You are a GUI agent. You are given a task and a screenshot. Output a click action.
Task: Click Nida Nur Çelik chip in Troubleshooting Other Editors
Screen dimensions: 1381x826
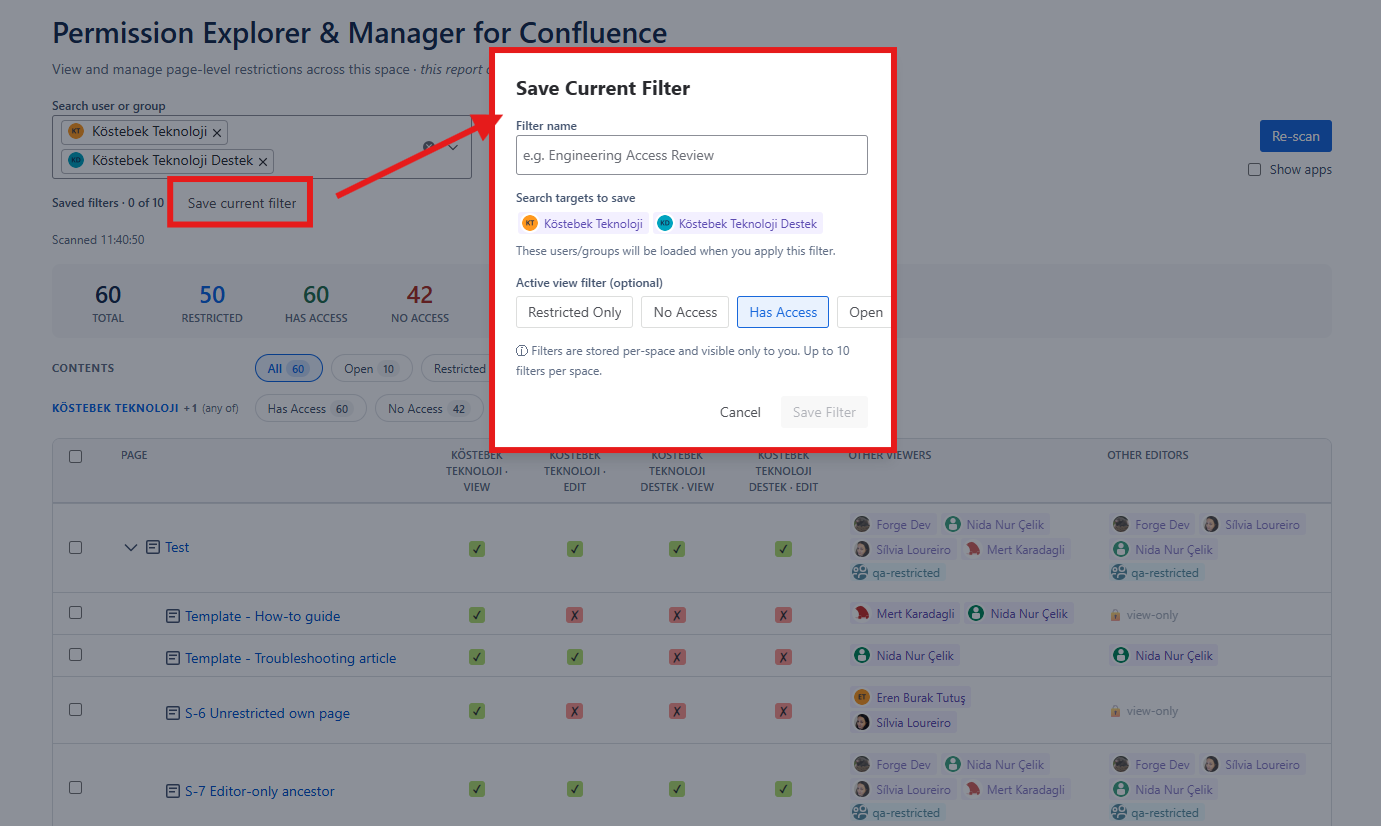1163,656
